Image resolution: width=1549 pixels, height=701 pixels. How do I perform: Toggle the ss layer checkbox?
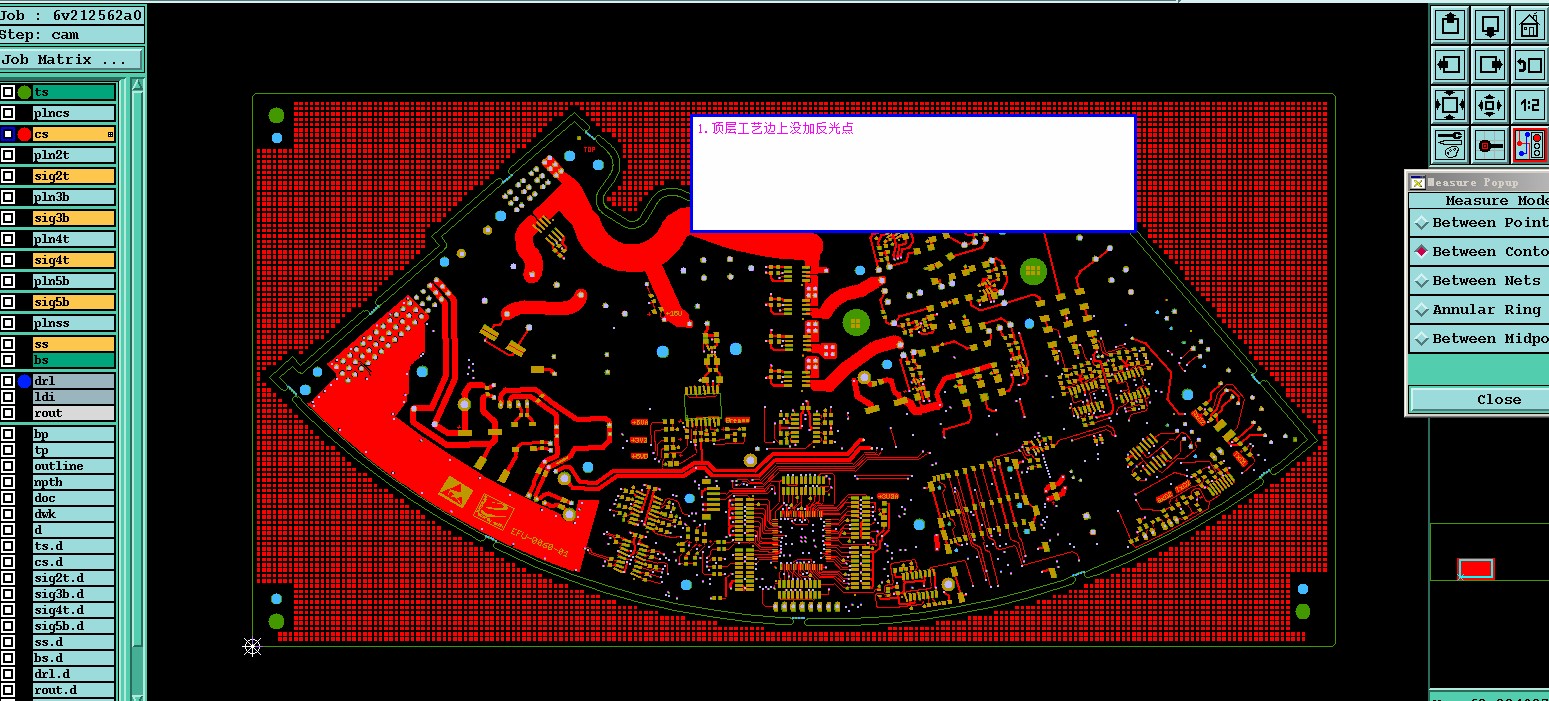click(8, 344)
